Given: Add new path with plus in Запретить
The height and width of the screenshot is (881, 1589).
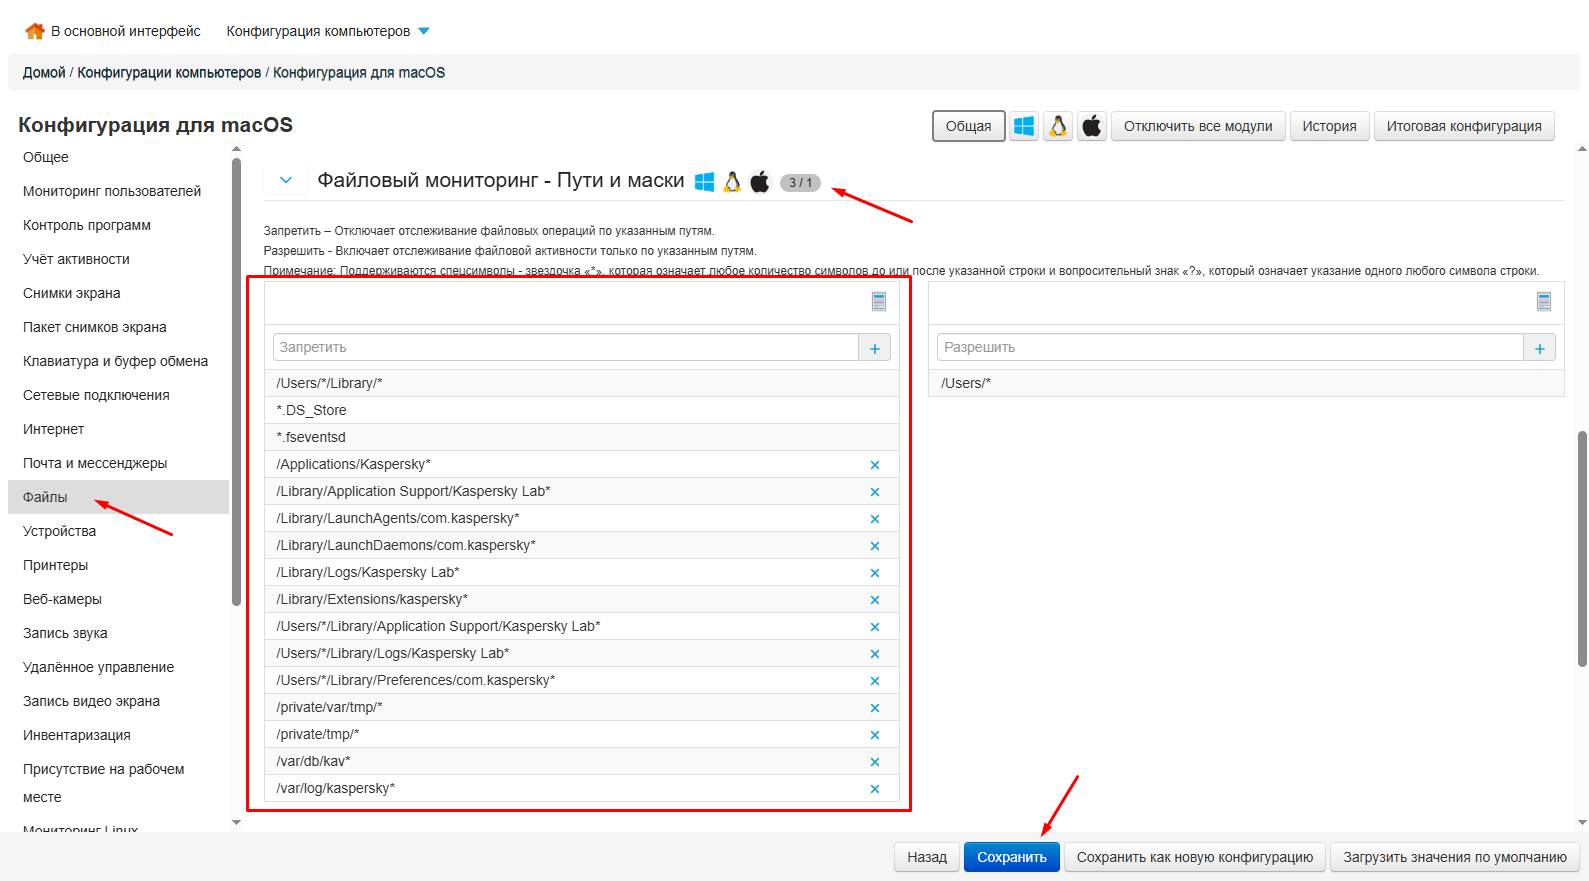Looking at the screenshot, I should 874,348.
